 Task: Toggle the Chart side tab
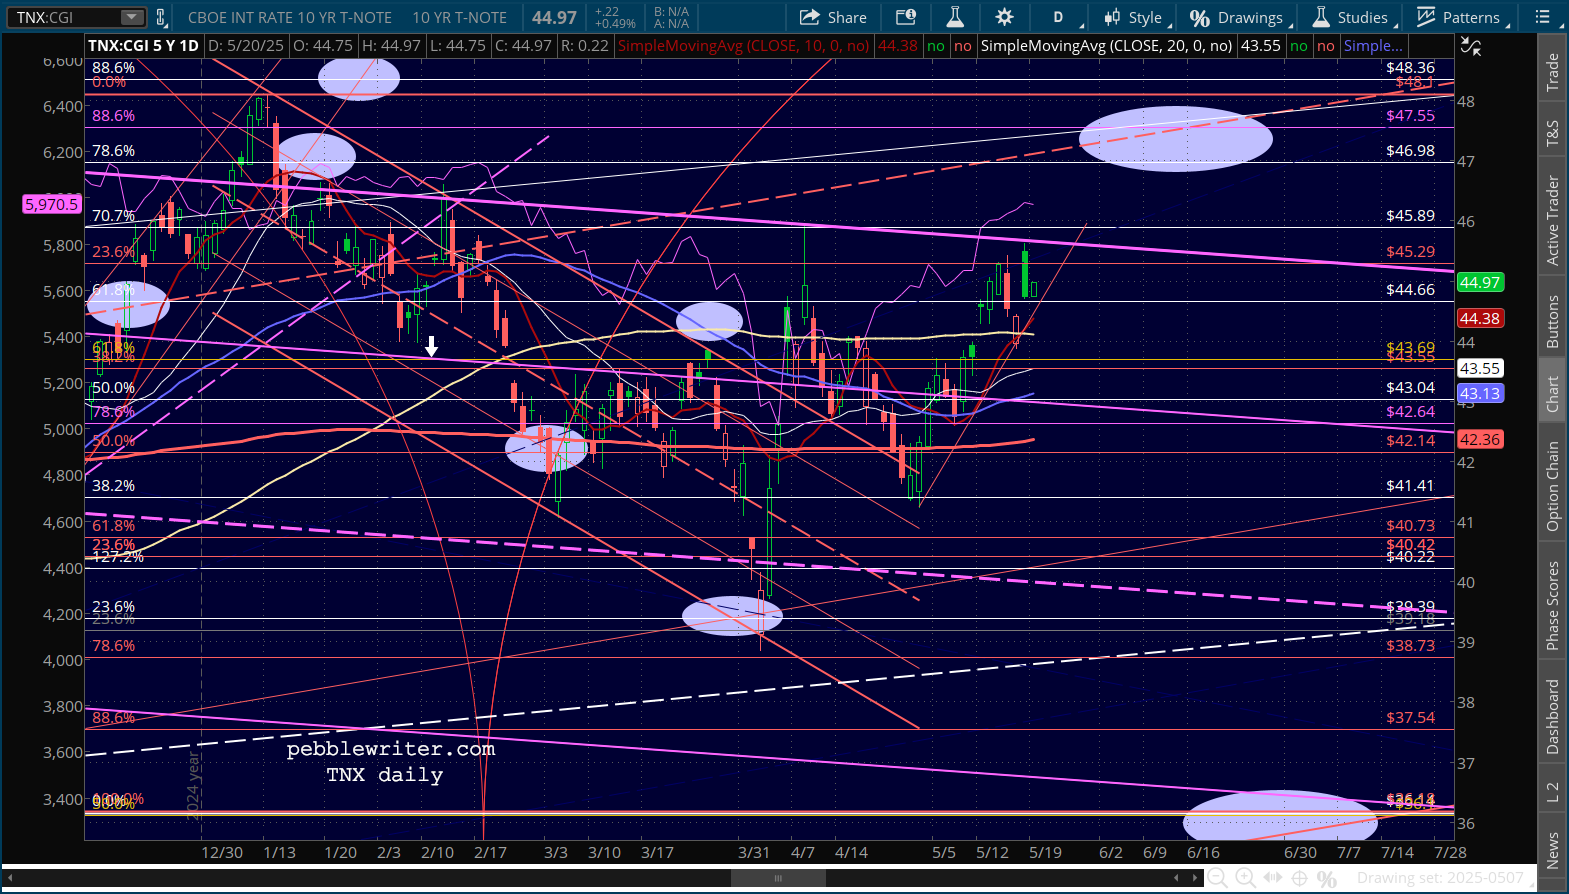coord(1552,394)
